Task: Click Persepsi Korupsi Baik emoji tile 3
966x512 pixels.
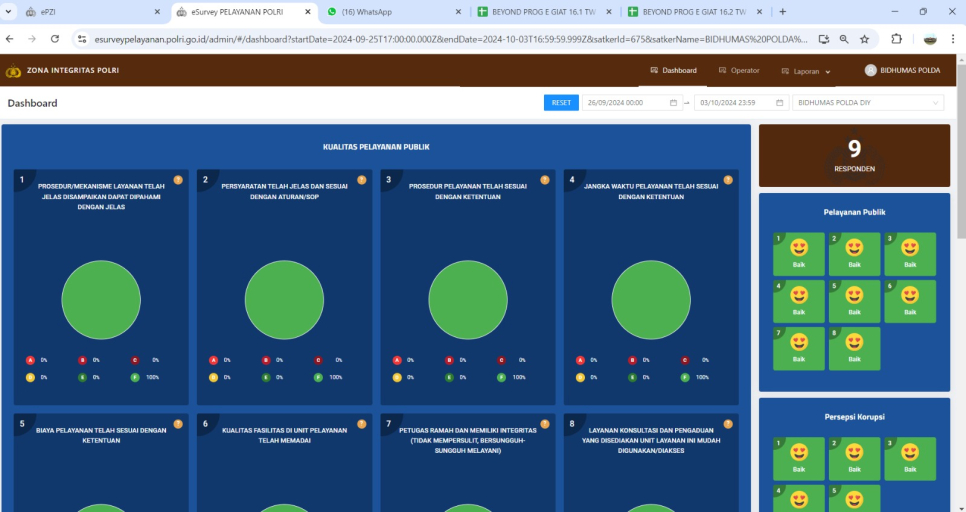Action: [910, 459]
